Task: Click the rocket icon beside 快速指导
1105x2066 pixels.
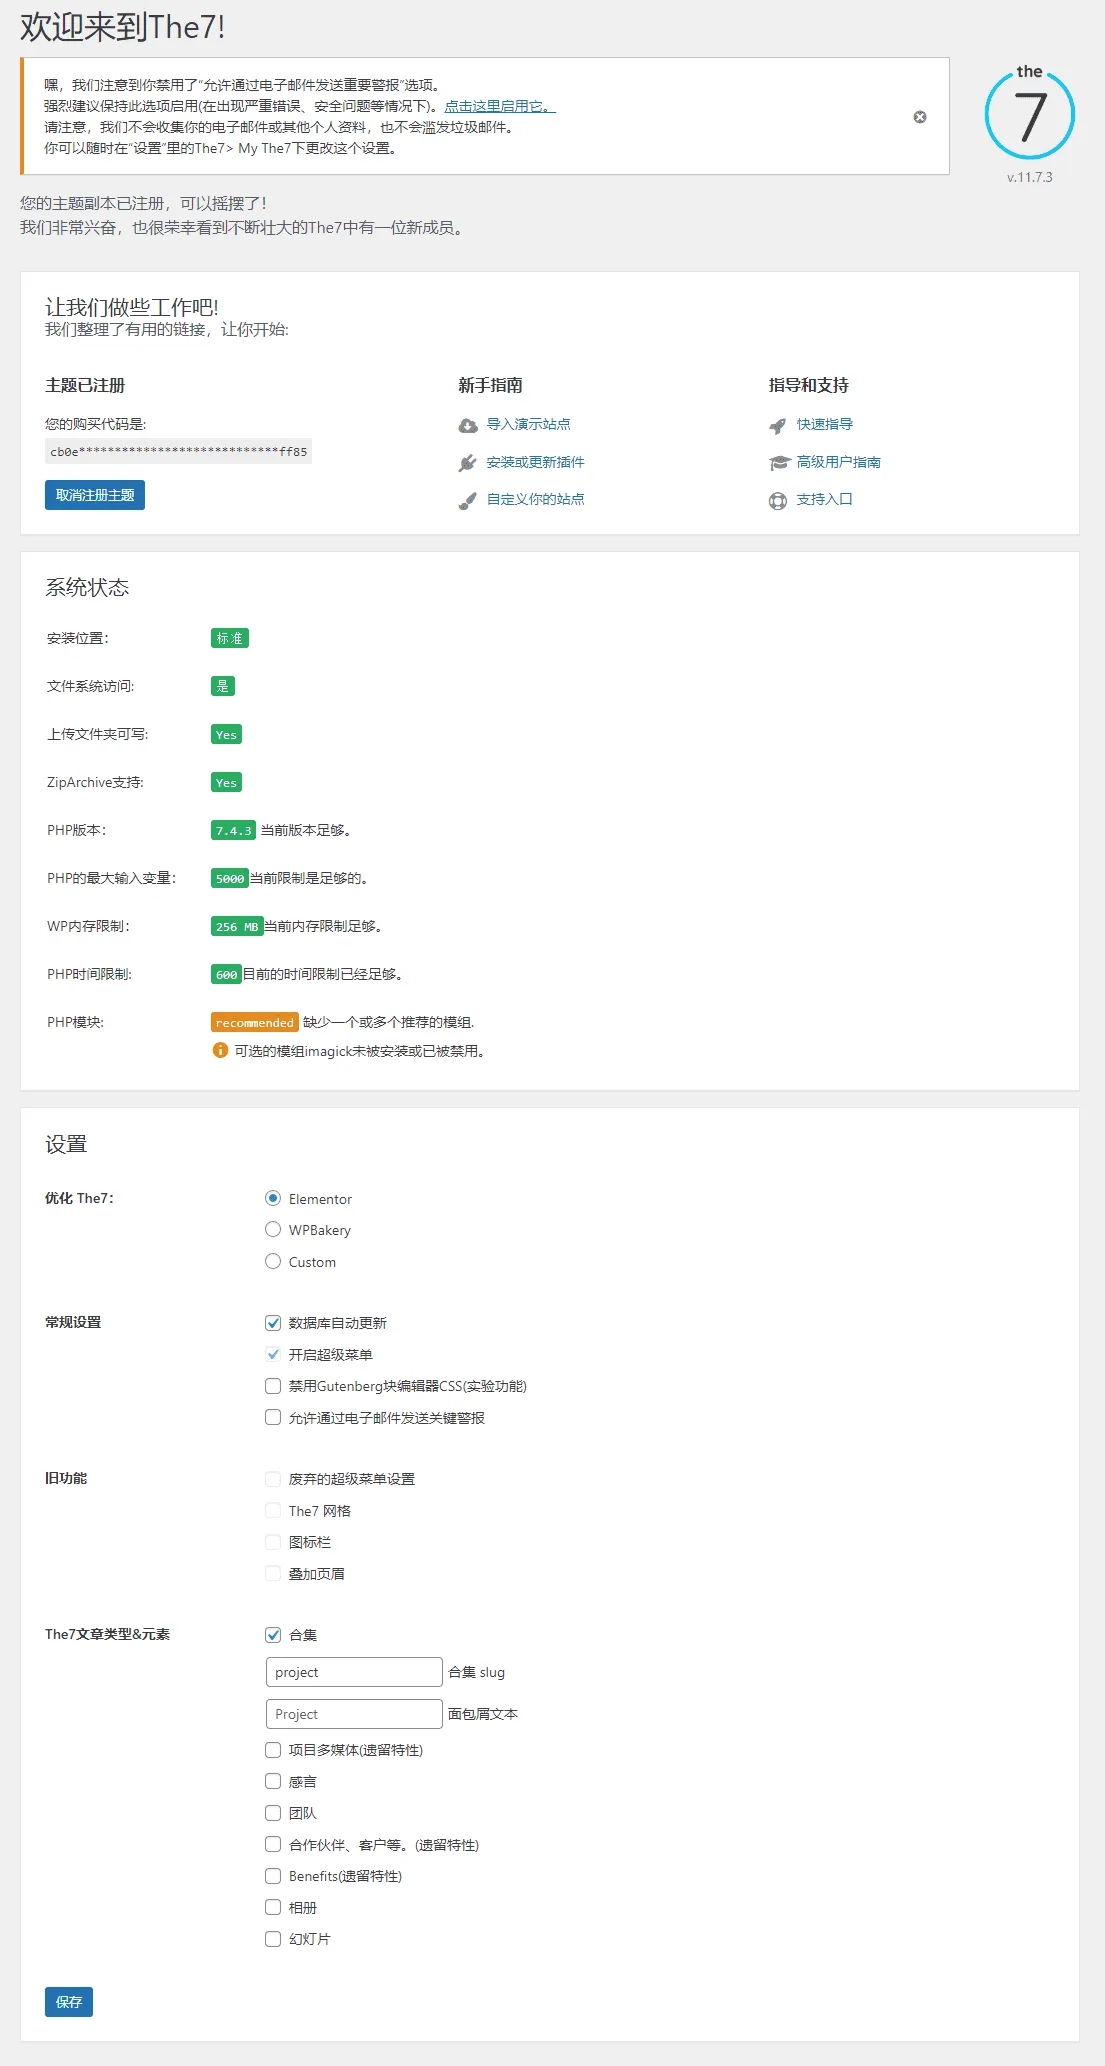Action: pos(778,426)
